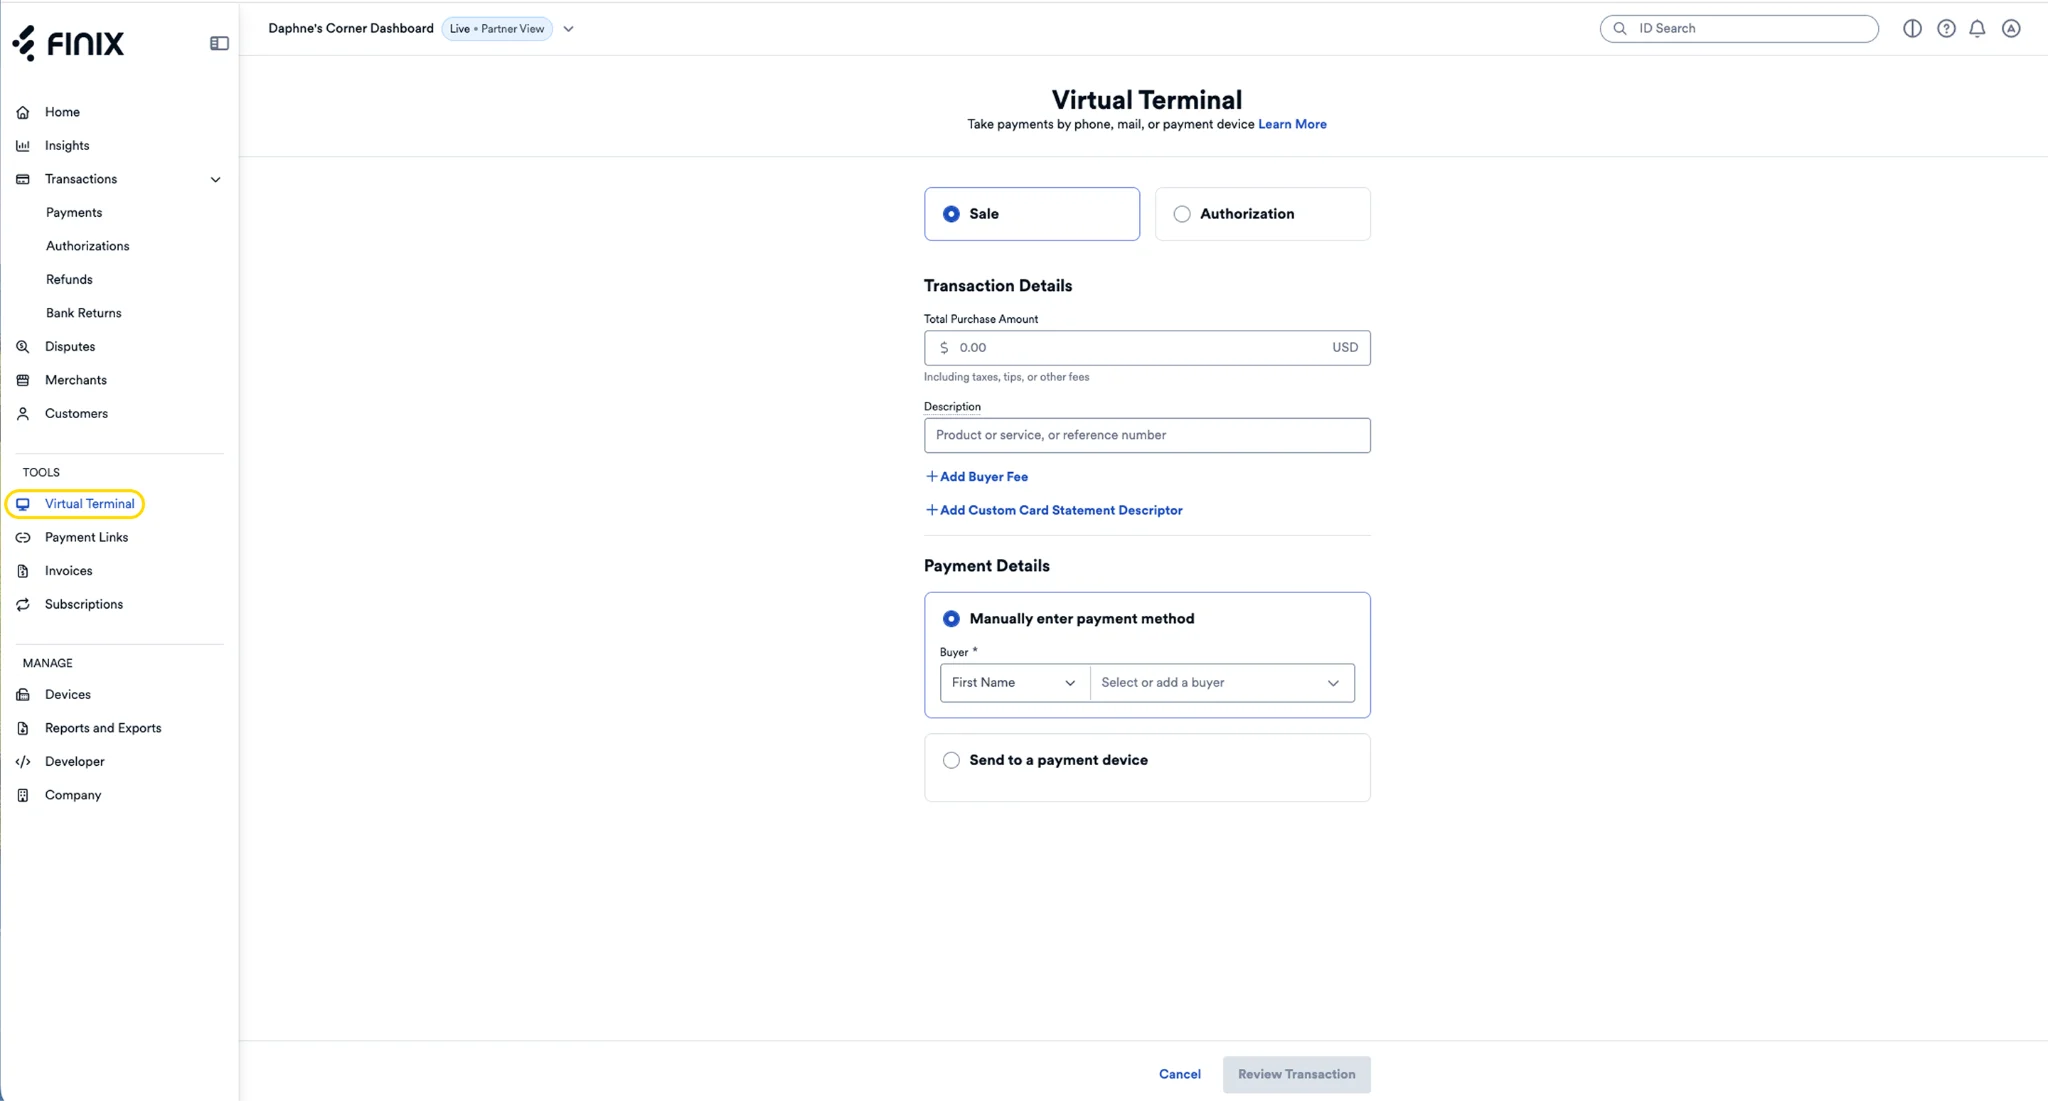
Task: Collapse the sidebar with the panel icon
Action: pos(219,43)
